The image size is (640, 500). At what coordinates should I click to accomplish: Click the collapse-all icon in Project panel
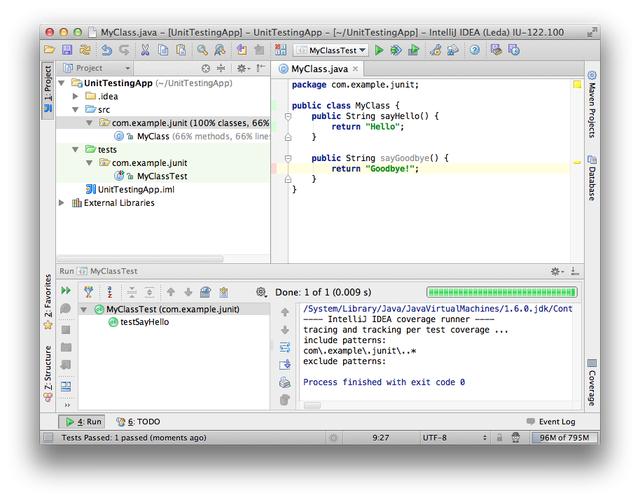coord(221,68)
